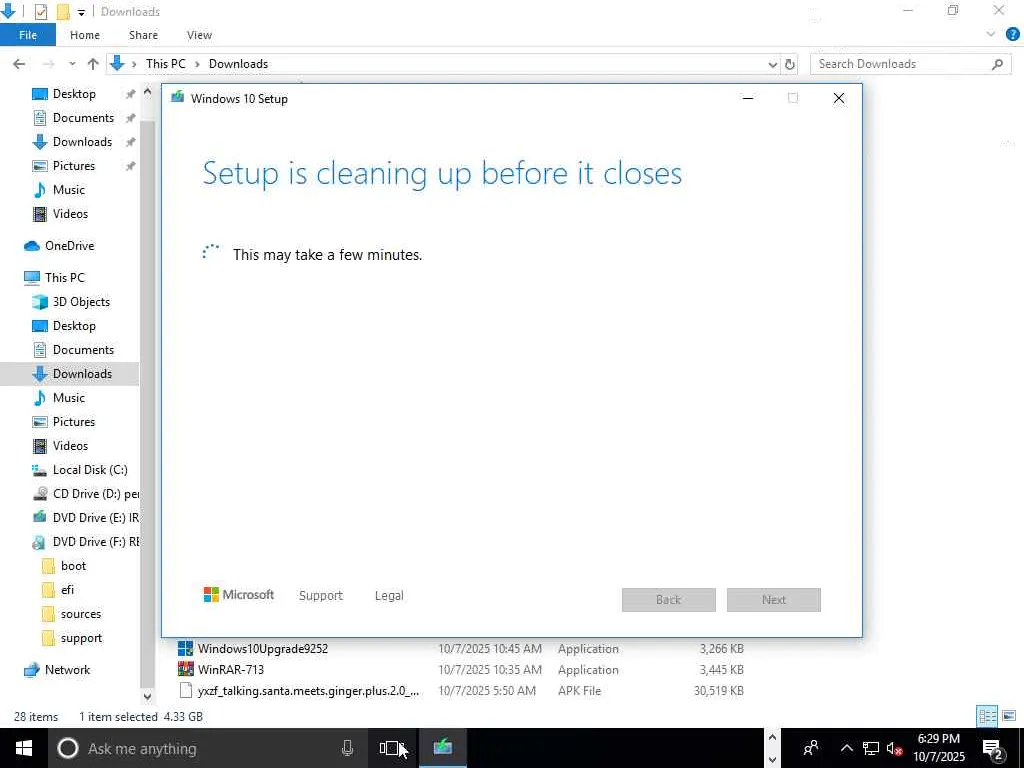Click the Up one level arrow
This screenshot has width=1024, height=768.
(x=93, y=64)
